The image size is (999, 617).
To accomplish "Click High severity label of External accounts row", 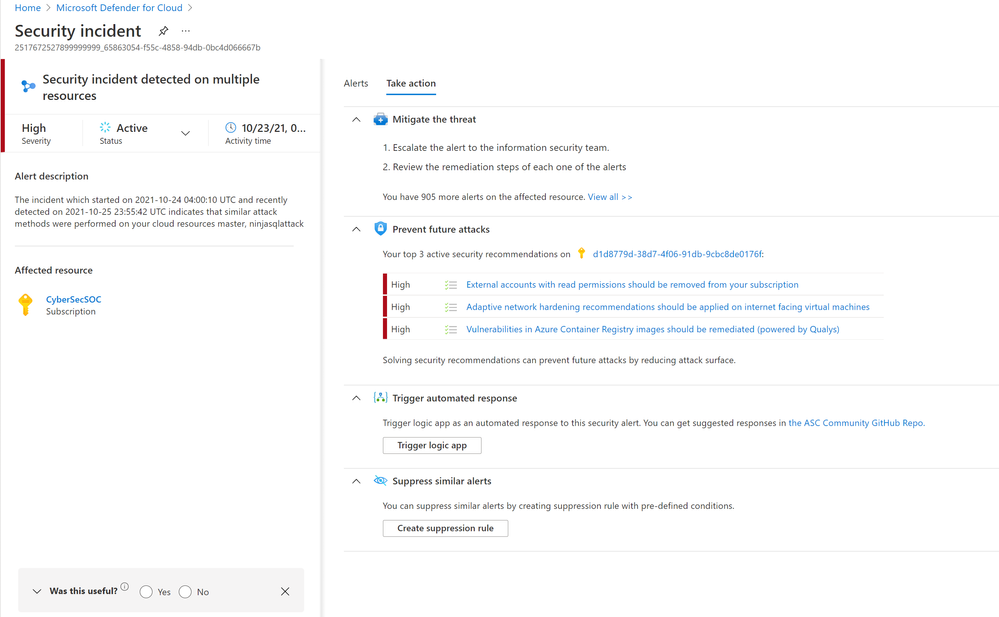I will (401, 285).
